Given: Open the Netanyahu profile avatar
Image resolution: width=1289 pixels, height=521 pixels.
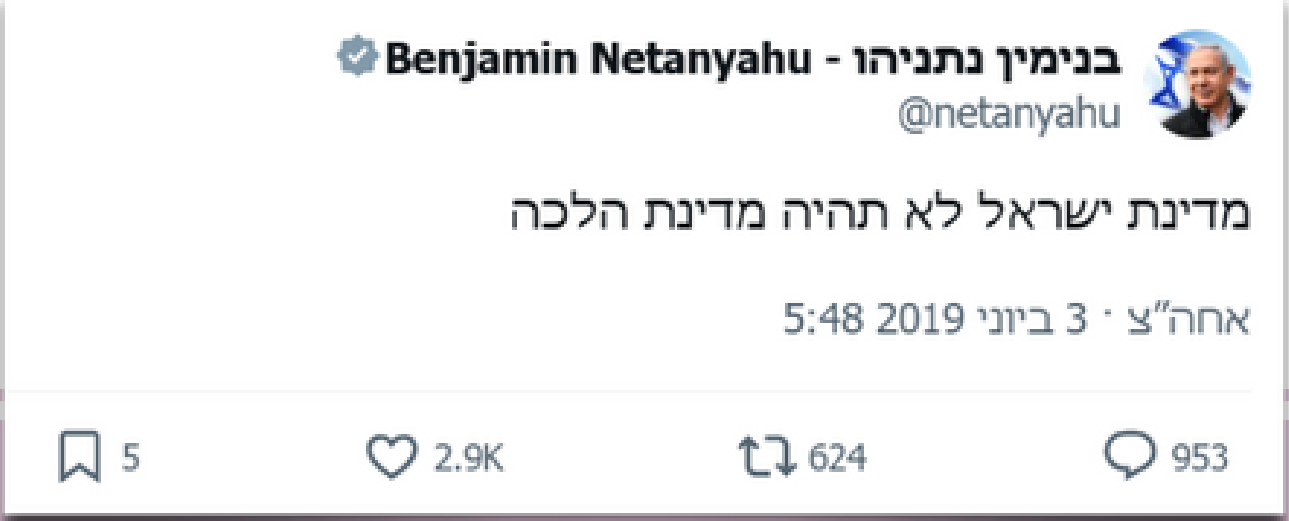Looking at the screenshot, I should (x=1199, y=84).
